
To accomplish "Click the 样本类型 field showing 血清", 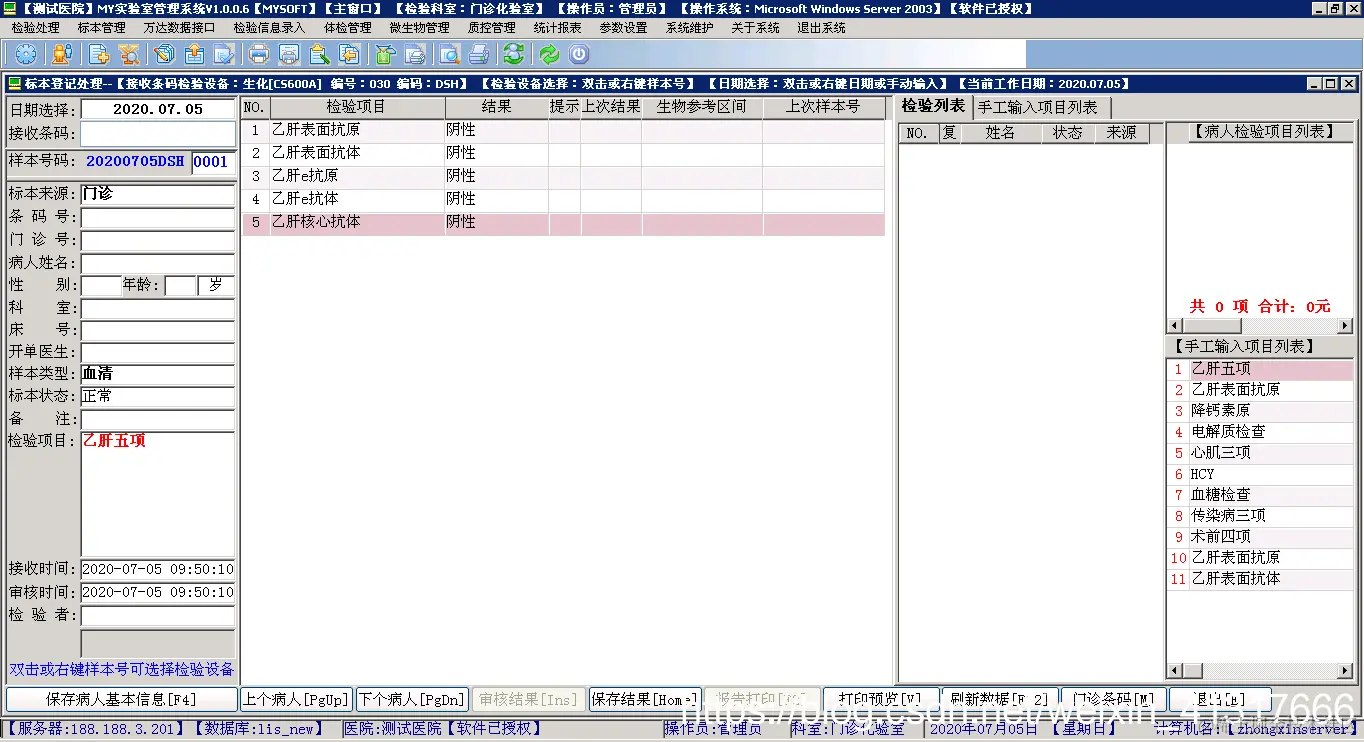I will (158, 374).
